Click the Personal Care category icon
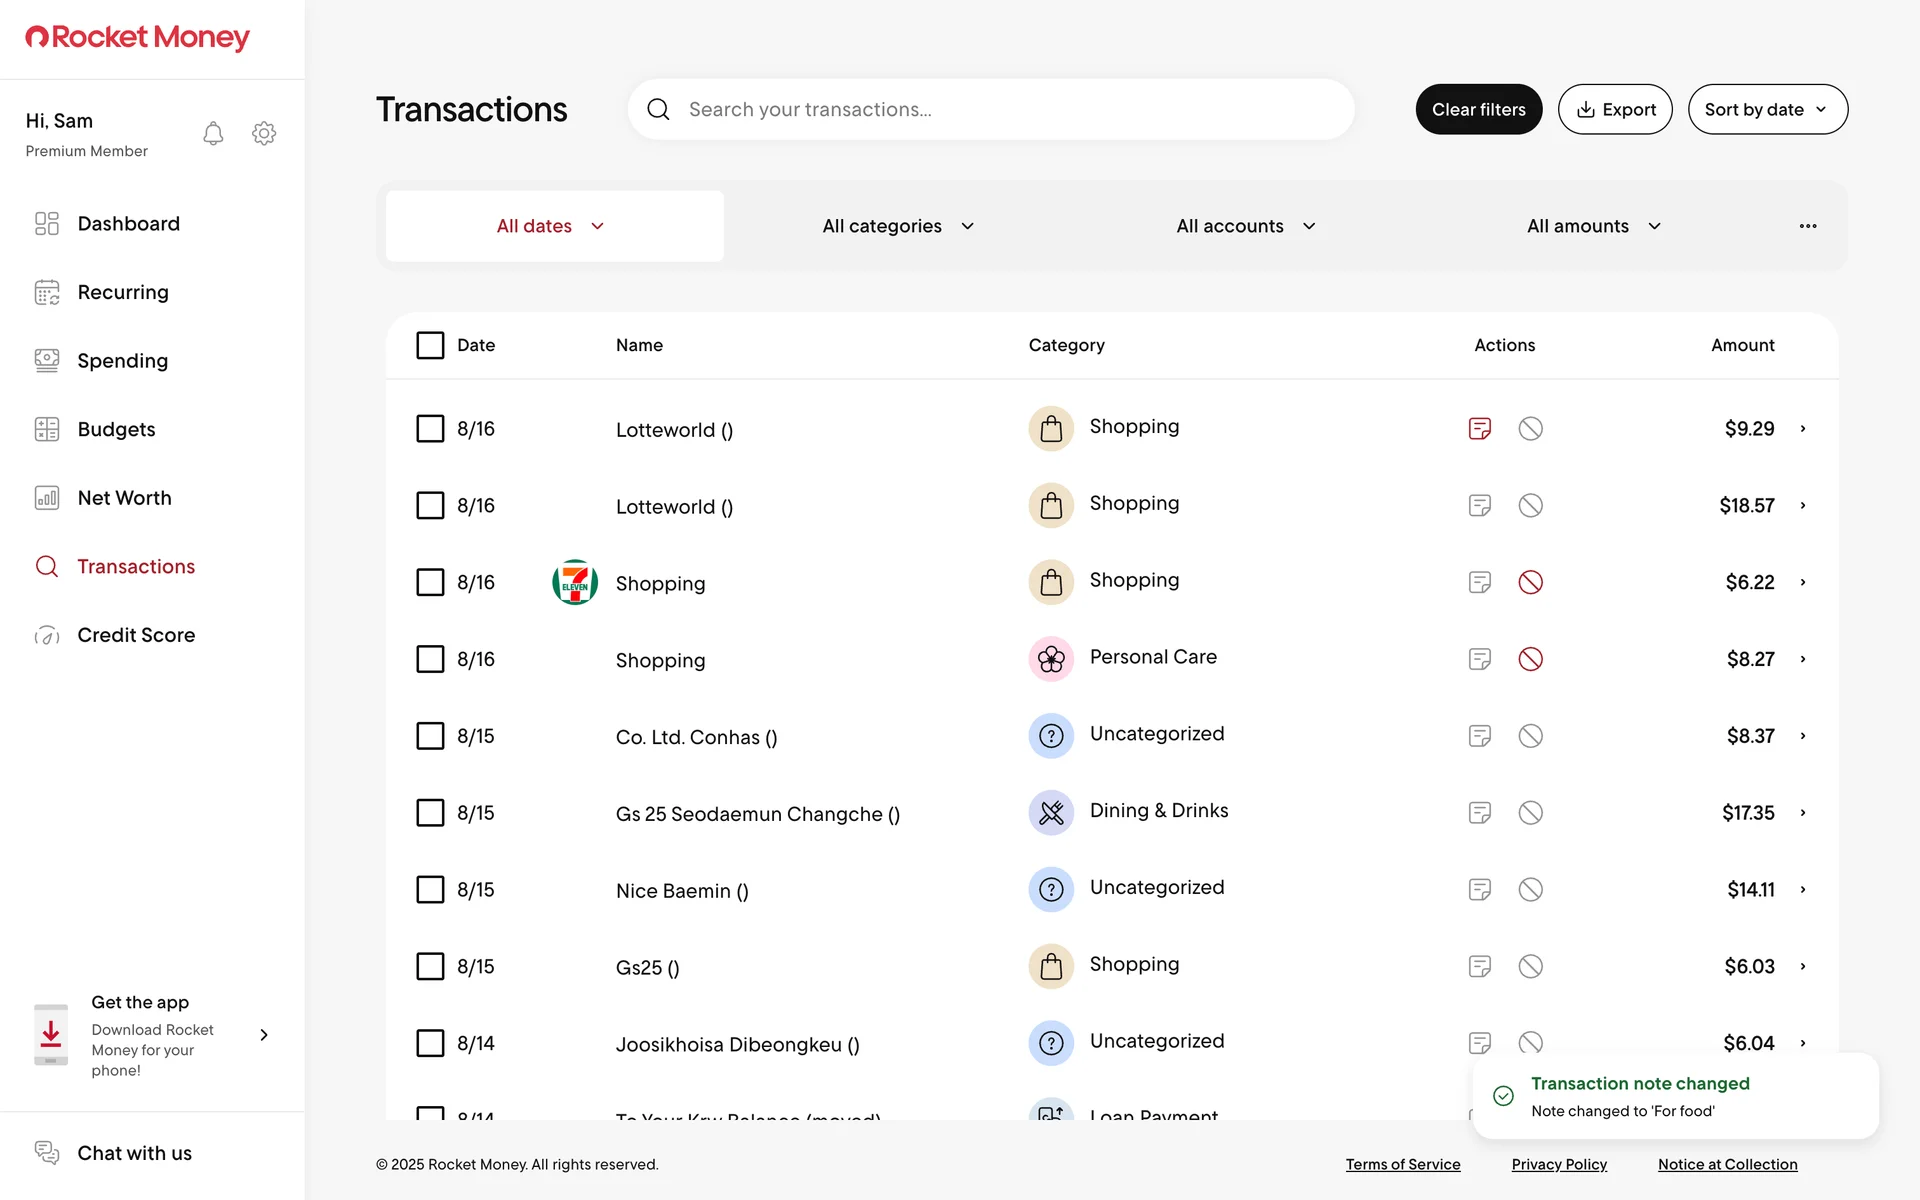Image resolution: width=1920 pixels, height=1200 pixels. (1050, 659)
